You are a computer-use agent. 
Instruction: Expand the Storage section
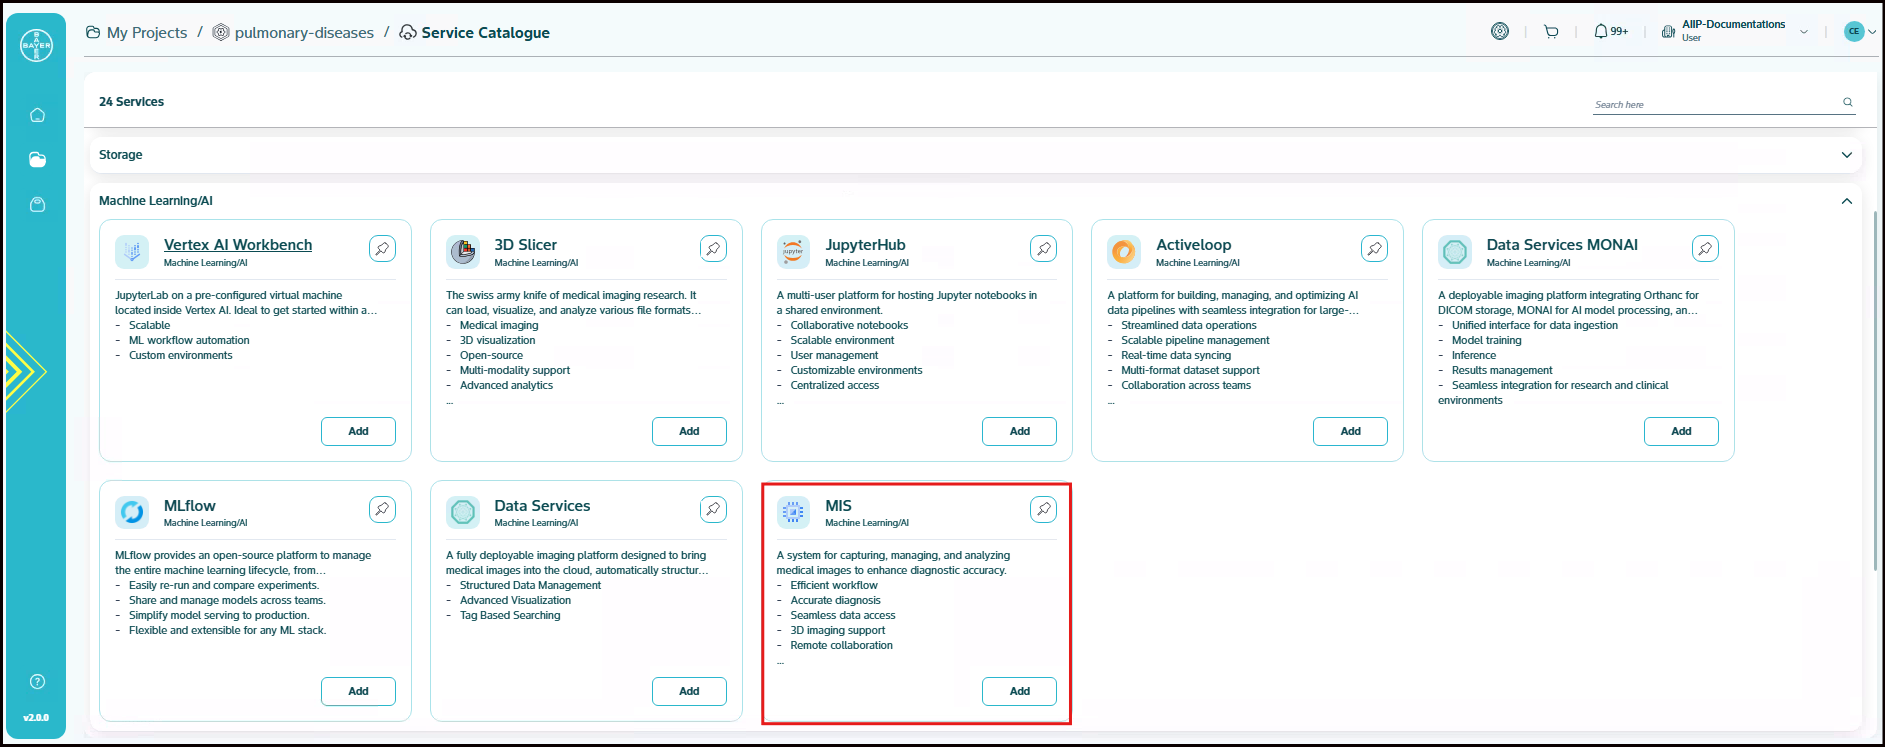pyautogui.click(x=1846, y=155)
